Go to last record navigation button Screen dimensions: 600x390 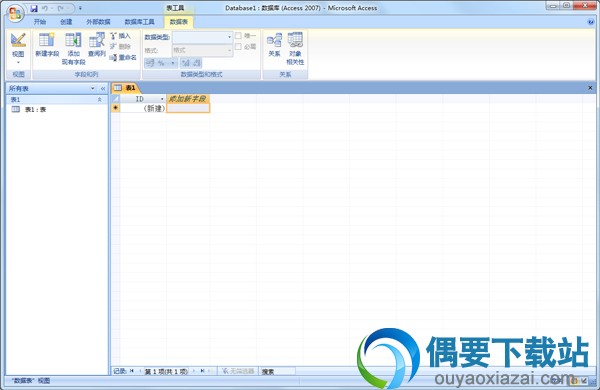(202, 371)
